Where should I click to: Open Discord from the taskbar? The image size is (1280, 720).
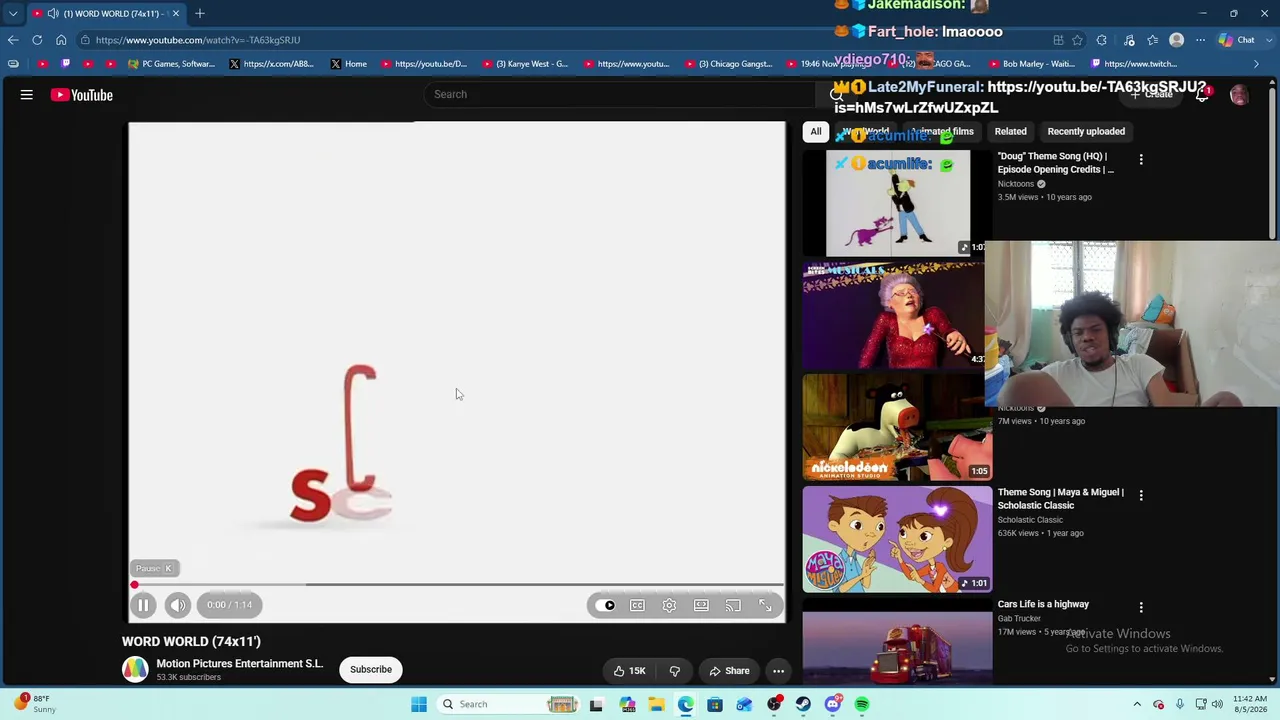pyautogui.click(x=833, y=704)
